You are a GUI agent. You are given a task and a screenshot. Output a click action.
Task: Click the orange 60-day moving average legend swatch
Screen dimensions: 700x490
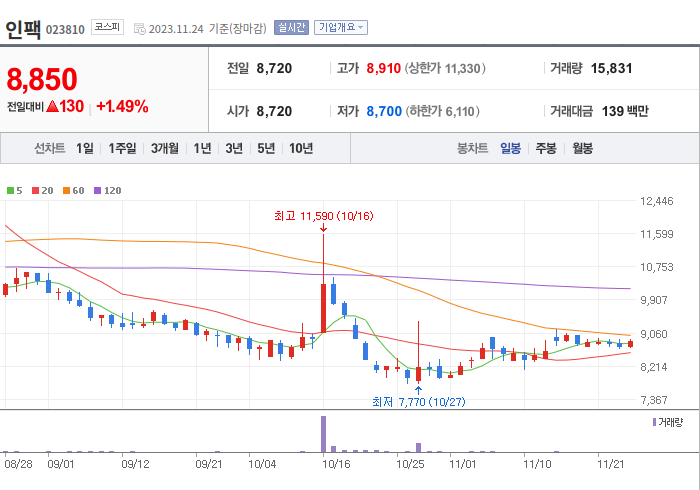(x=67, y=191)
